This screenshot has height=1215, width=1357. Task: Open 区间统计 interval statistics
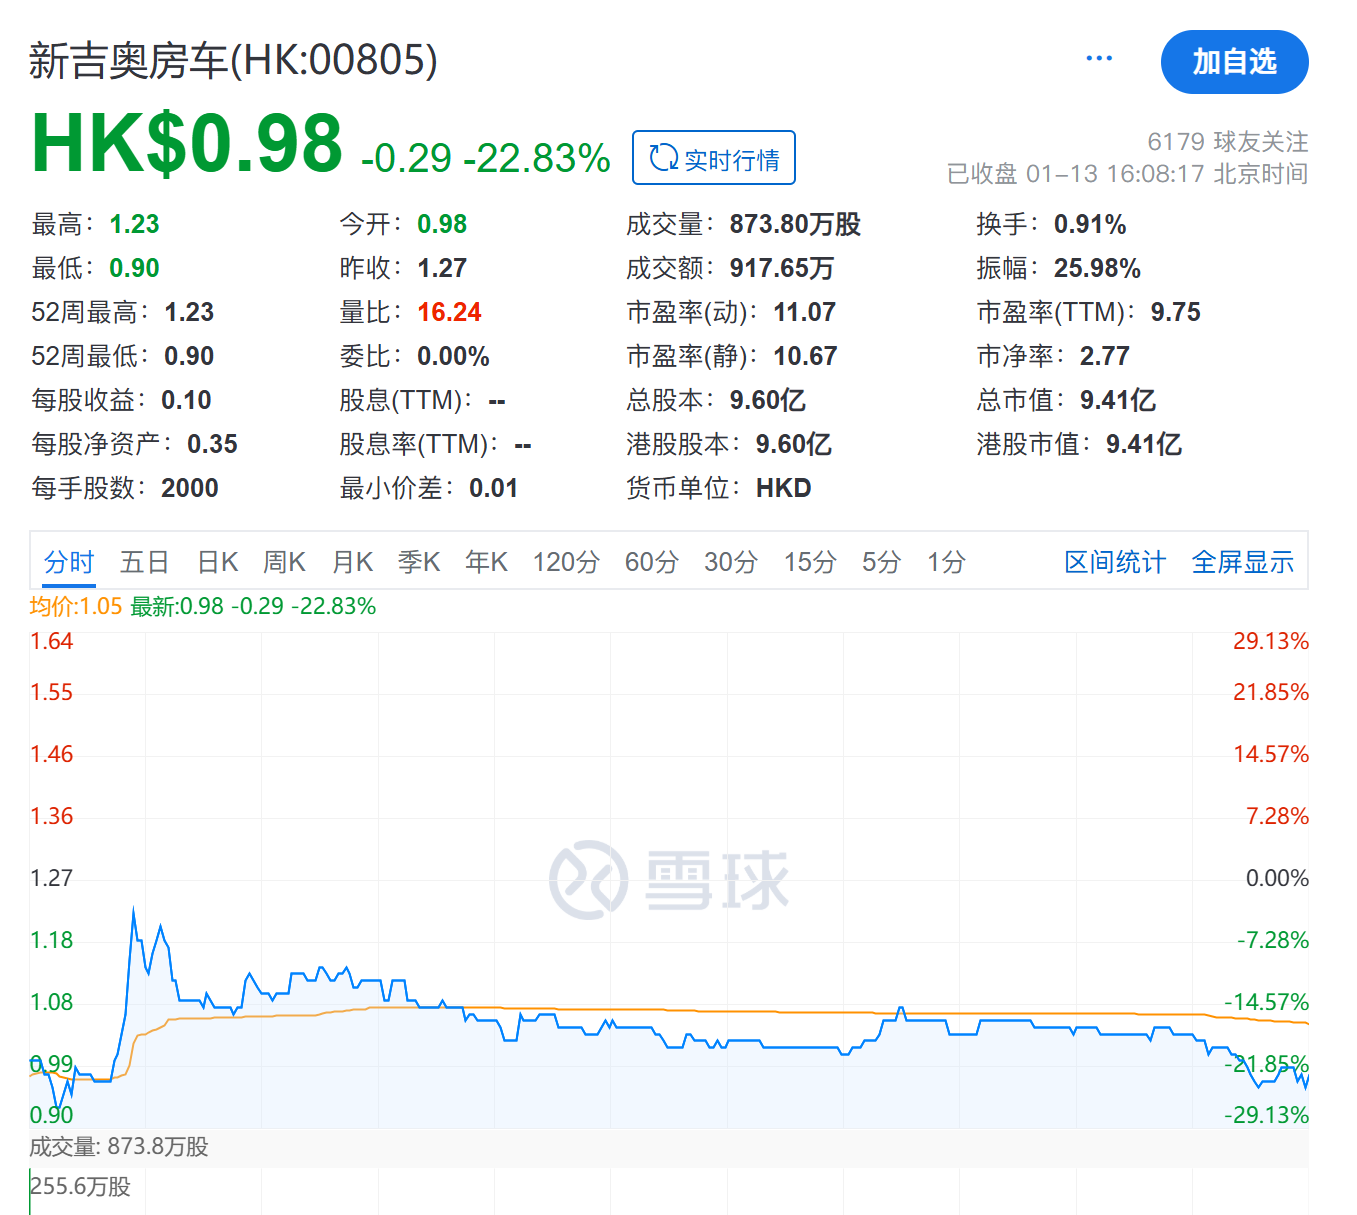[x=1113, y=561]
